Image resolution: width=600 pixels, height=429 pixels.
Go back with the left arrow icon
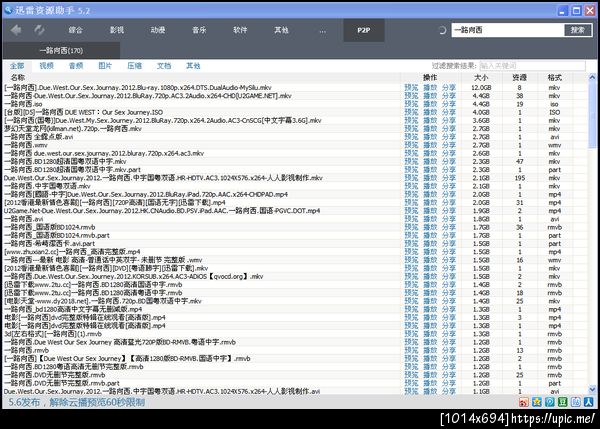[16, 30]
